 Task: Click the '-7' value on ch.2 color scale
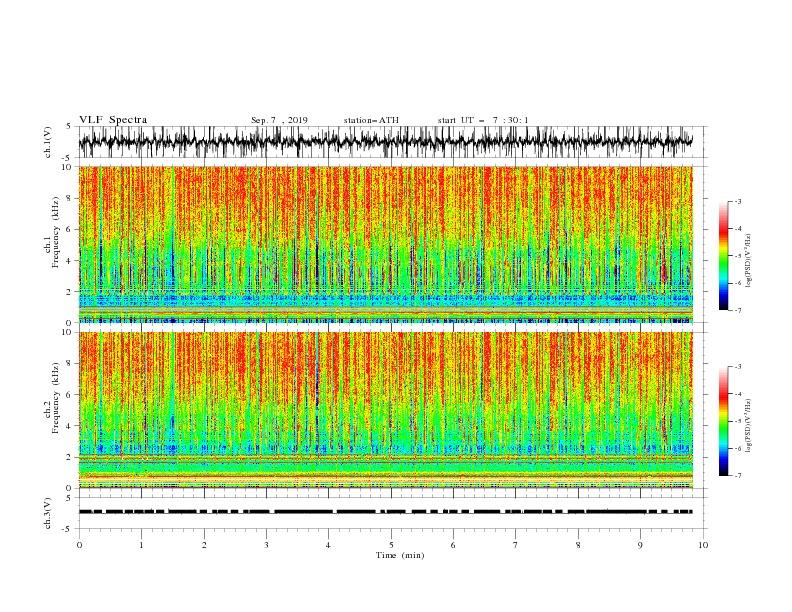[x=737, y=476]
